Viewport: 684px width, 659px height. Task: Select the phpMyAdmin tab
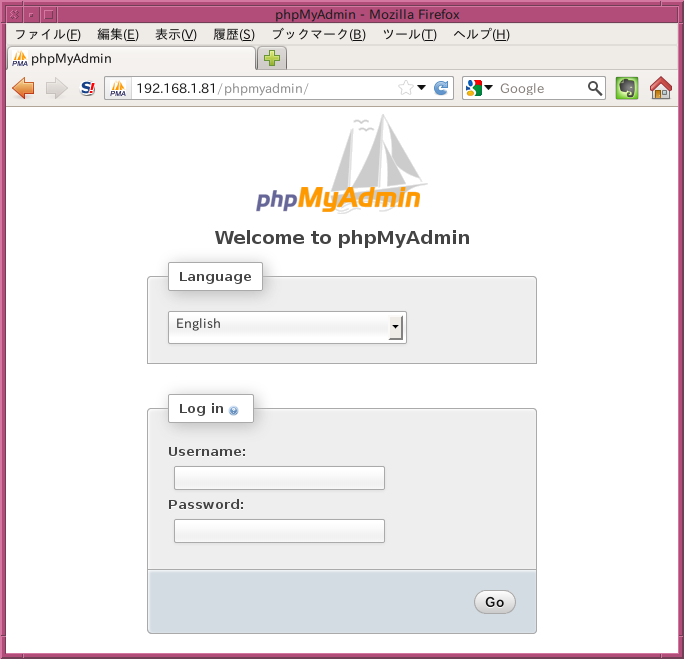coord(131,58)
